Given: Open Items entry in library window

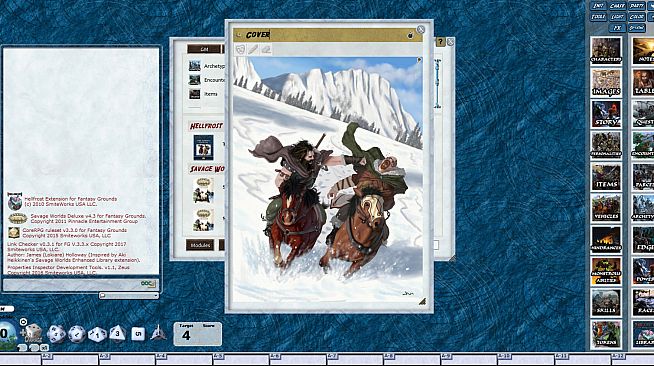Looking at the screenshot, I should pos(206,94).
